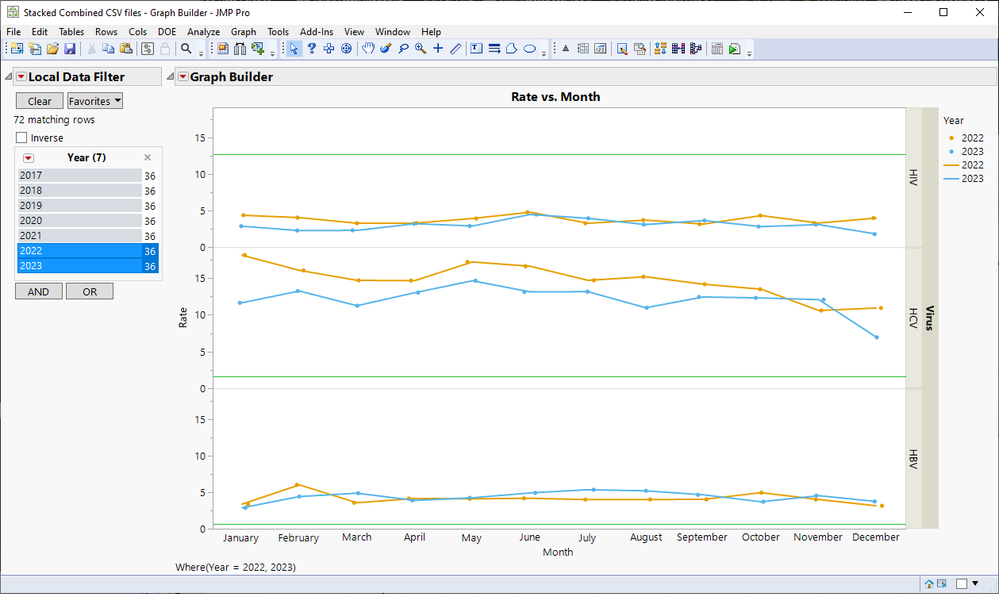Select the crosshairs tool

tap(438, 48)
